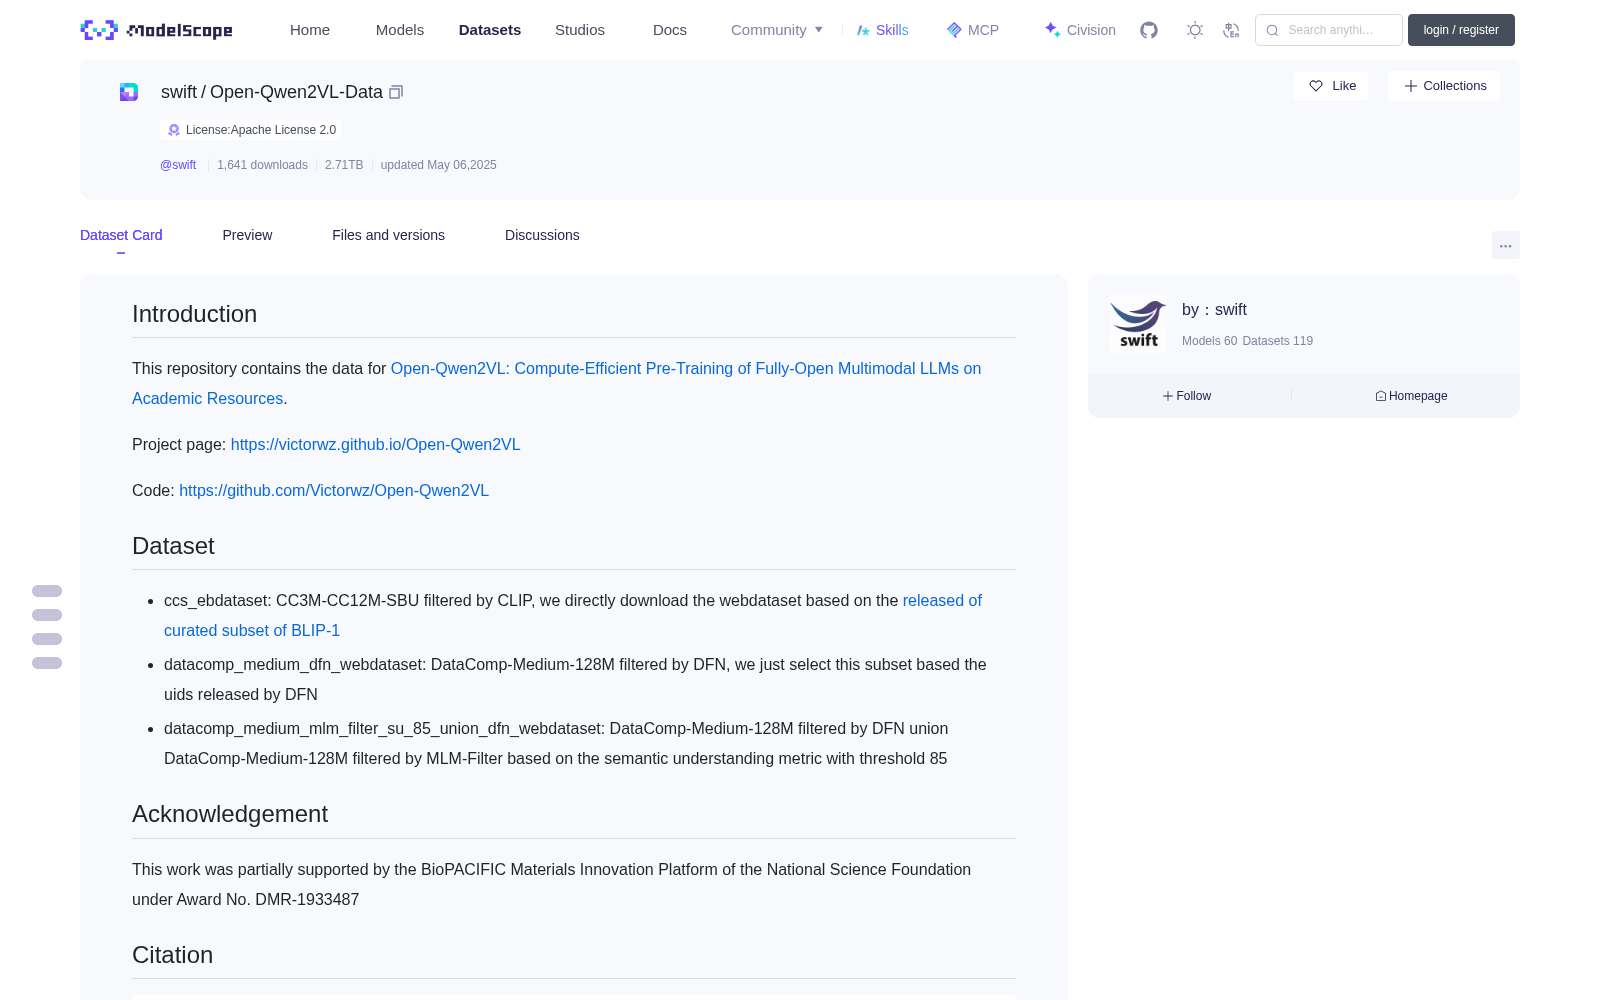Open the Studios menu item

point(580,30)
